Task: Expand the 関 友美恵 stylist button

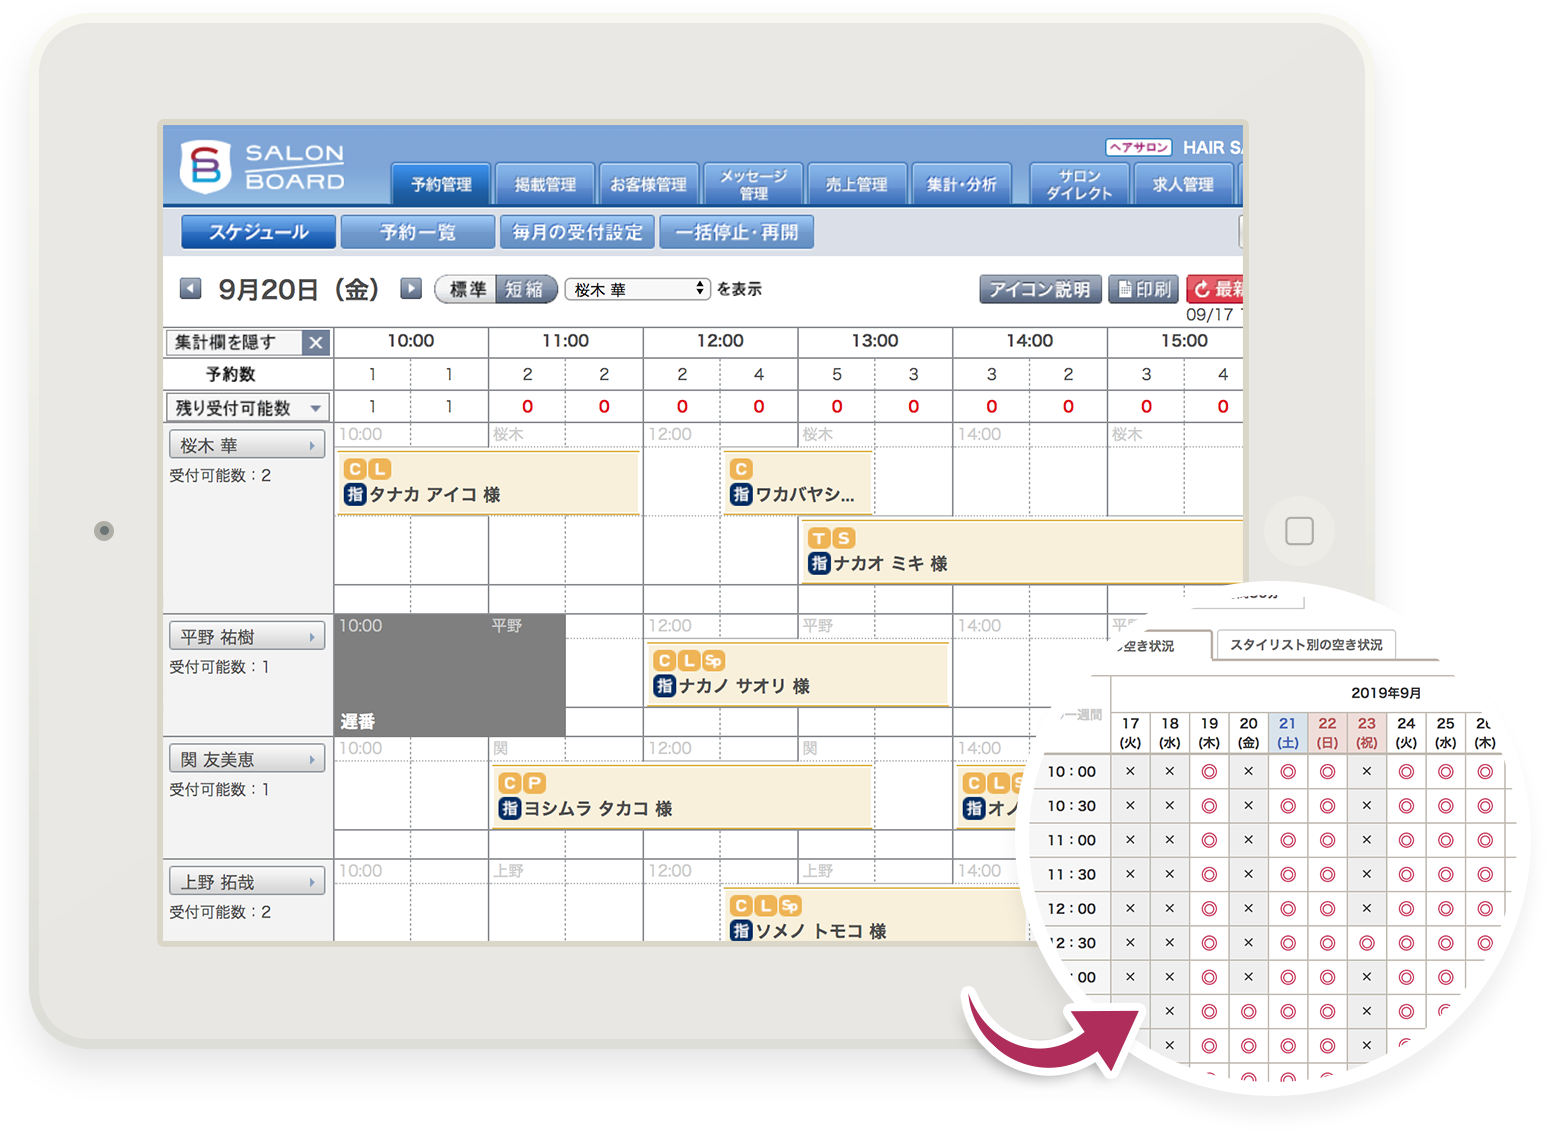Action: coord(247,759)
